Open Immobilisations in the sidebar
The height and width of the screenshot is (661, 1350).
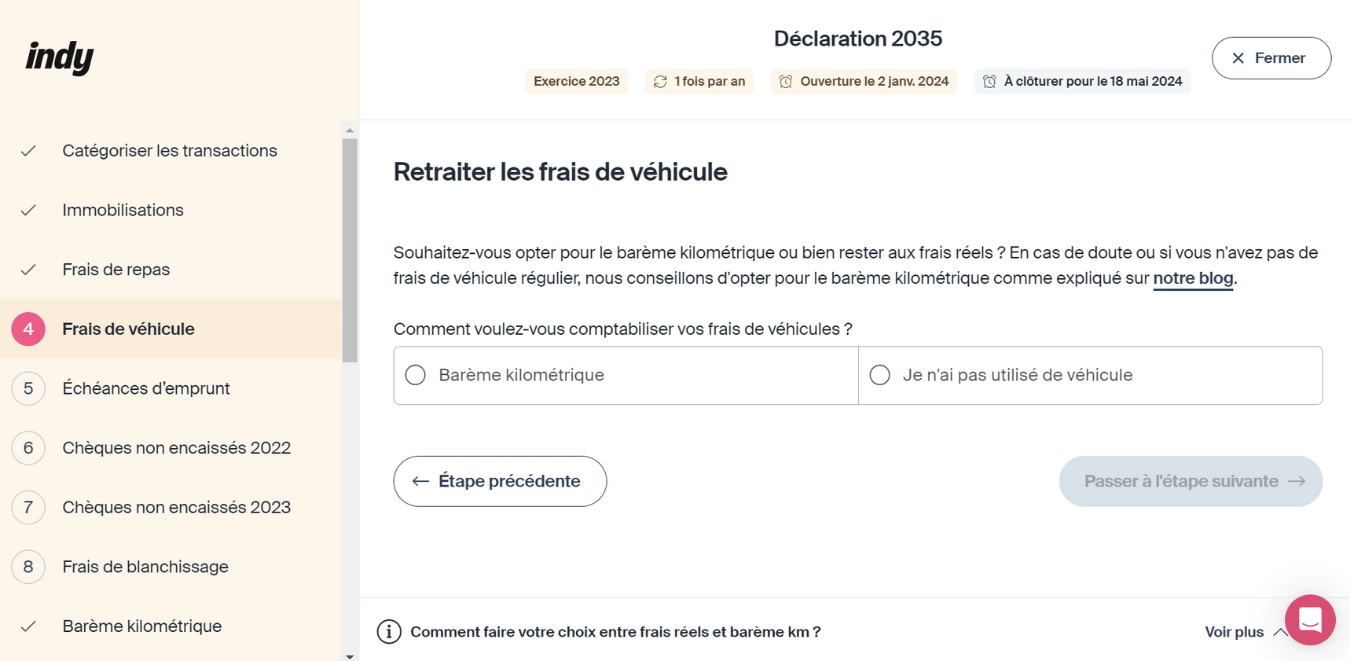(x=123, y=210)
